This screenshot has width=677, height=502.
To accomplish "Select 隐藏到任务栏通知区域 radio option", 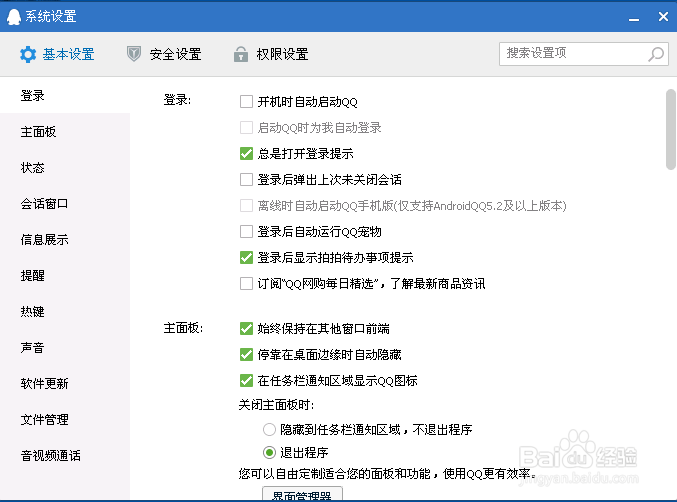I will pos(269,429).
